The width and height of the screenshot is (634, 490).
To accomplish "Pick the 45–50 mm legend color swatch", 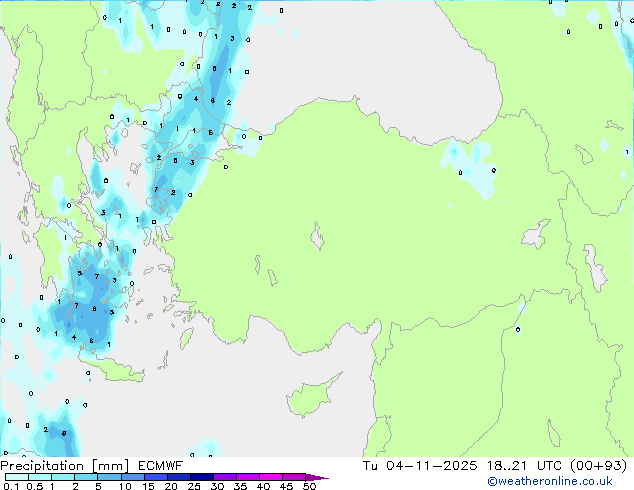I will 294,477.
